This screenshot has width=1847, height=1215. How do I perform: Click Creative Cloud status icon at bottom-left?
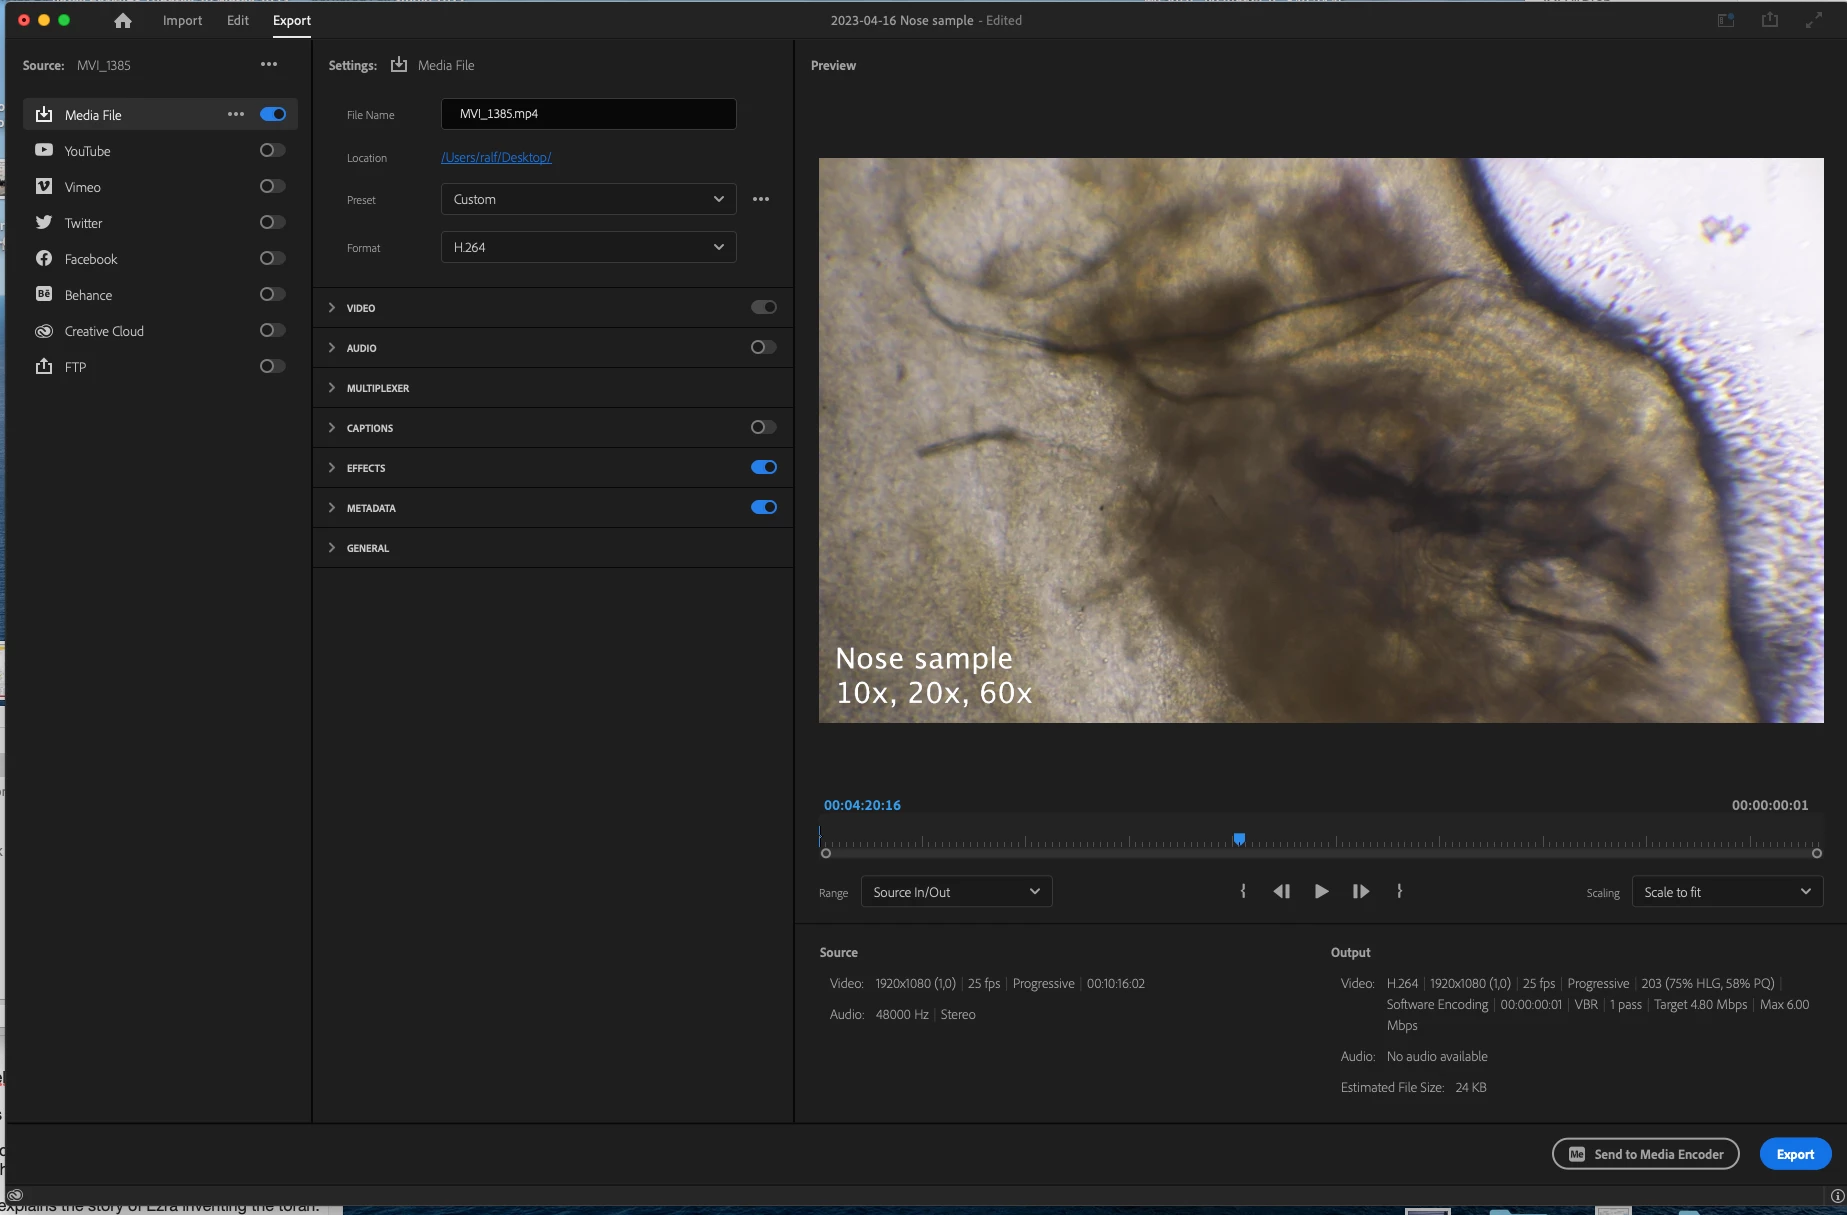point(15,1195)
